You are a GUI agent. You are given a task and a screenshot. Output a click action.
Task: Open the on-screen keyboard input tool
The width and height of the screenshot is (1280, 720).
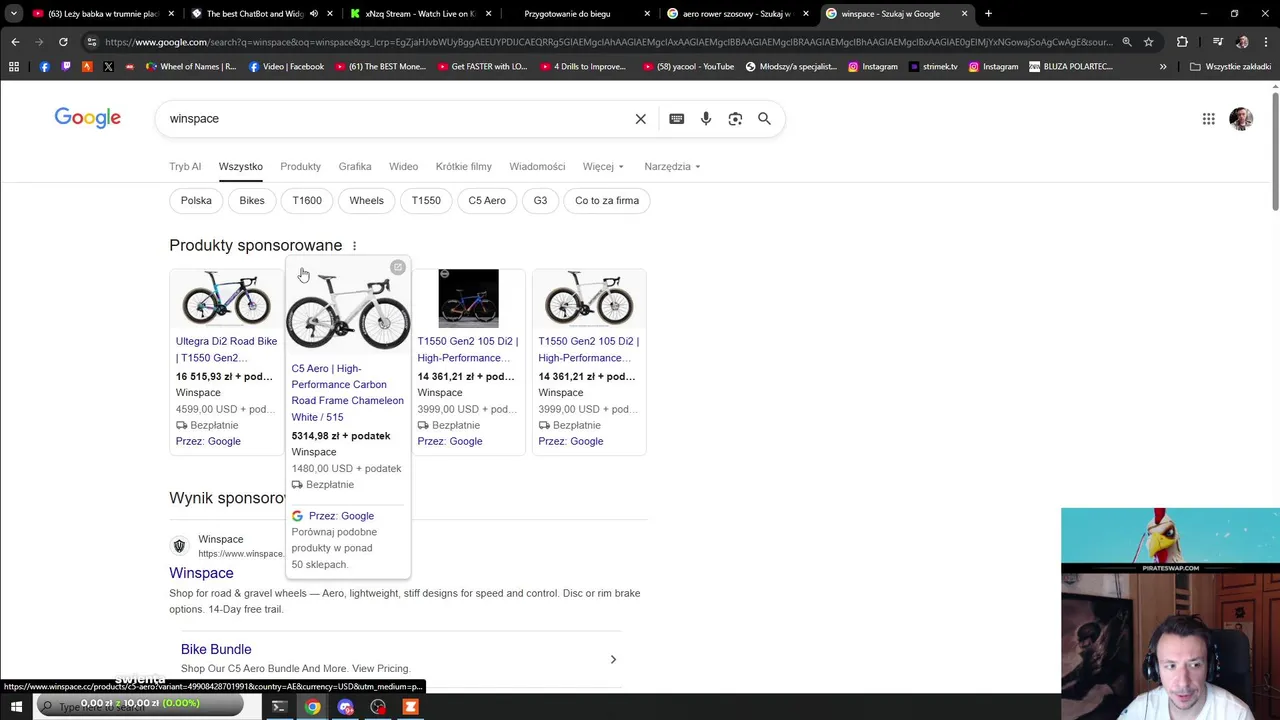[677, 119]
